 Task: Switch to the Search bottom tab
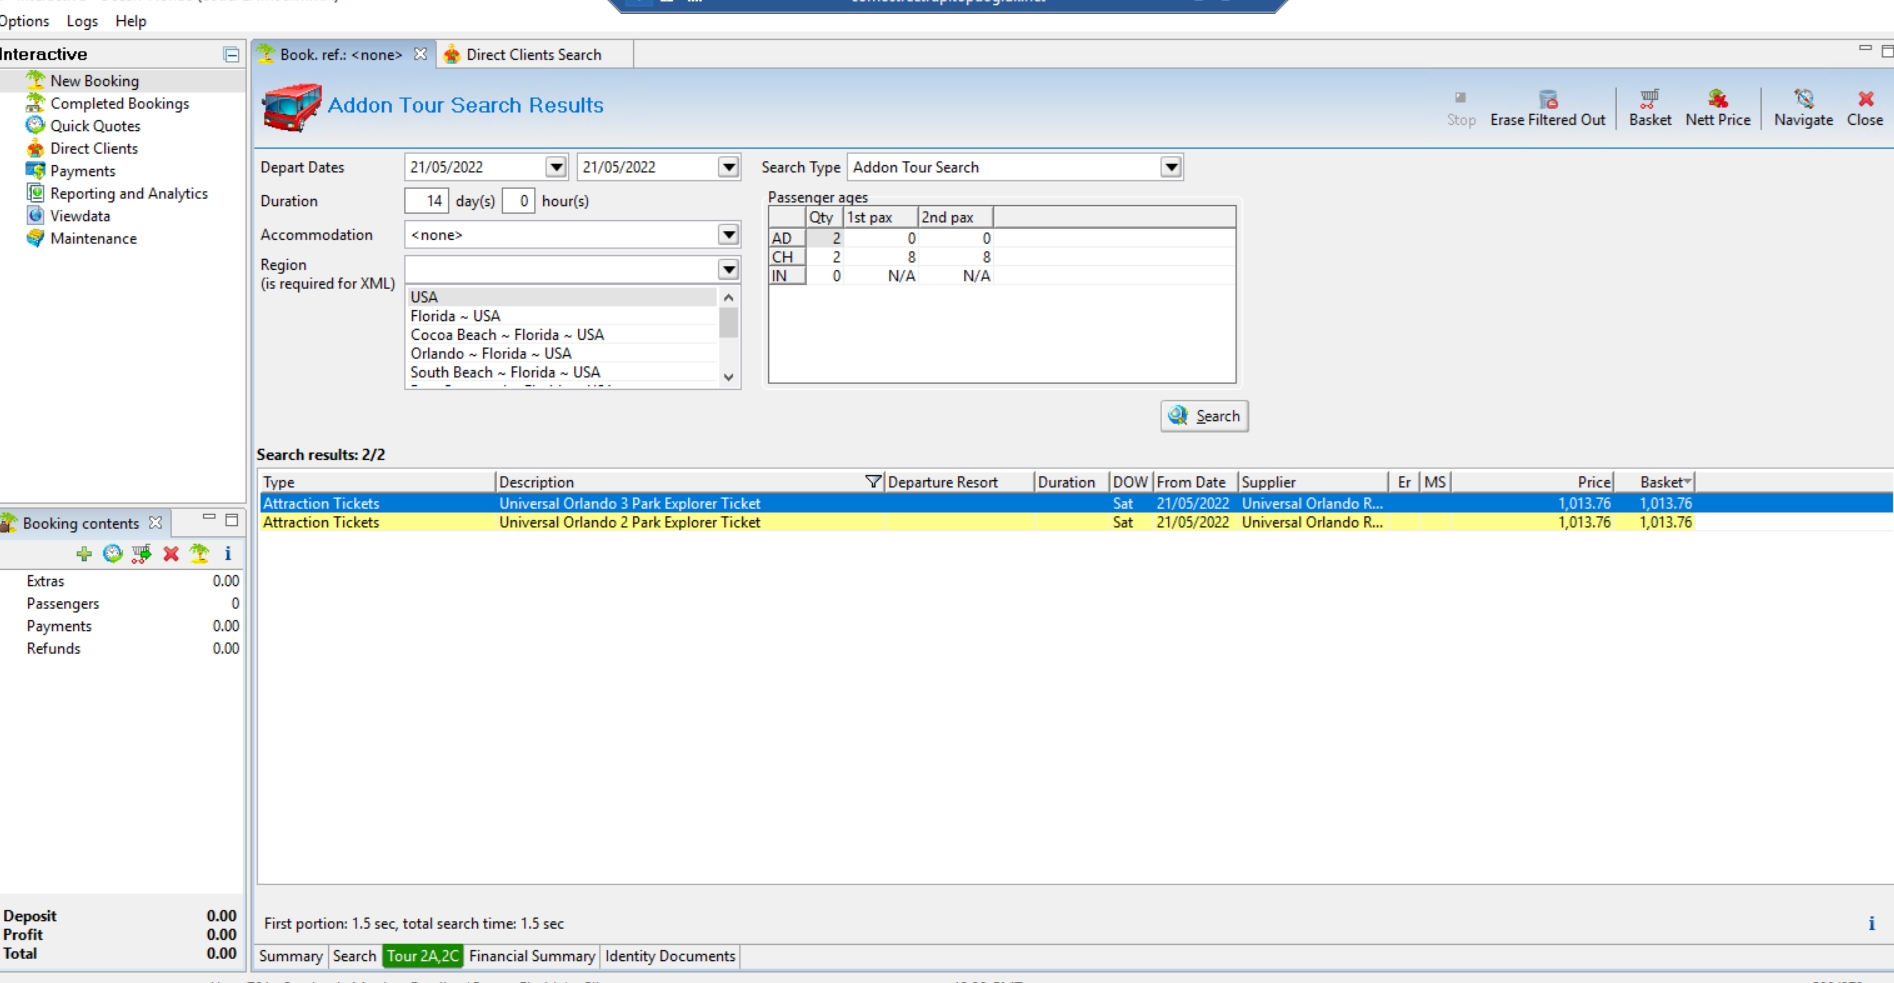point(354,956)
